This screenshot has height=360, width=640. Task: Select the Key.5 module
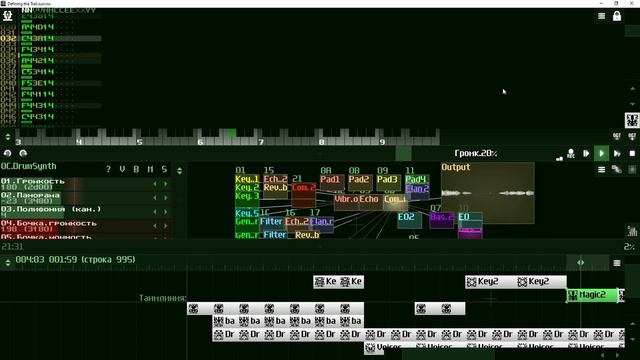tap(247, 213)
